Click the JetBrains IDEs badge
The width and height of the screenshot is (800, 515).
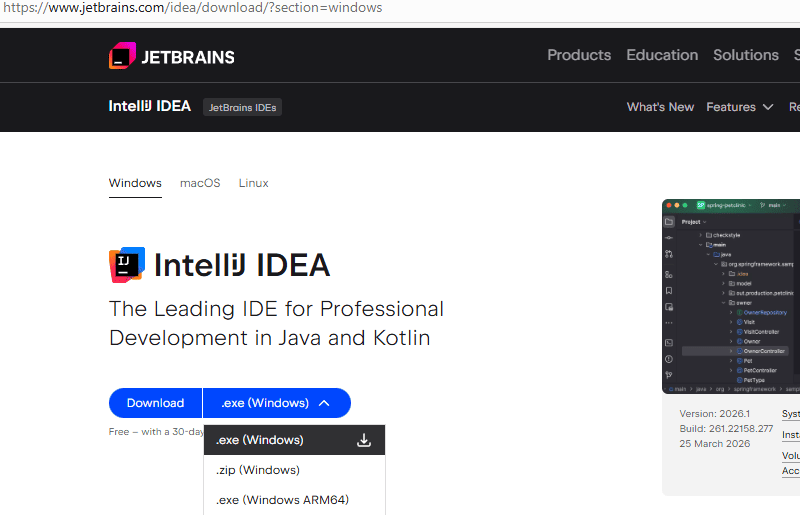(x=242, y=107)
